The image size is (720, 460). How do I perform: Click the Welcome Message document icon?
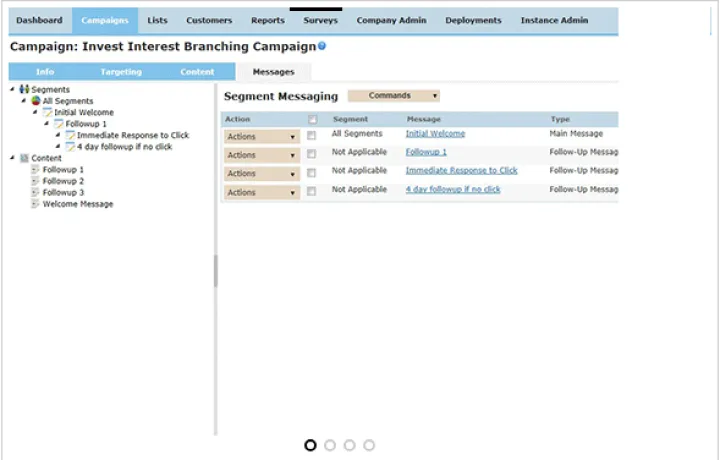pyautogui.click(x=35, y=204)
